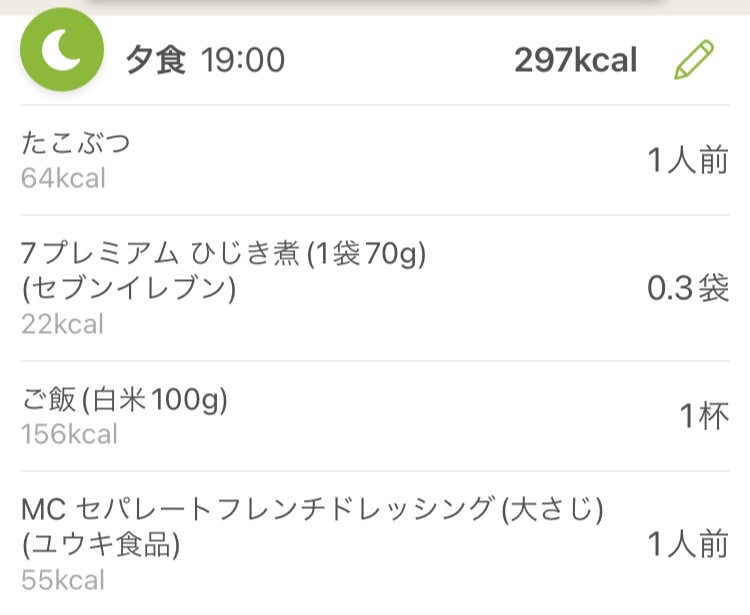
Task: Tap the 64kcal label under たこぶつ
Action: pyautogui.click(x=63, y=178)
